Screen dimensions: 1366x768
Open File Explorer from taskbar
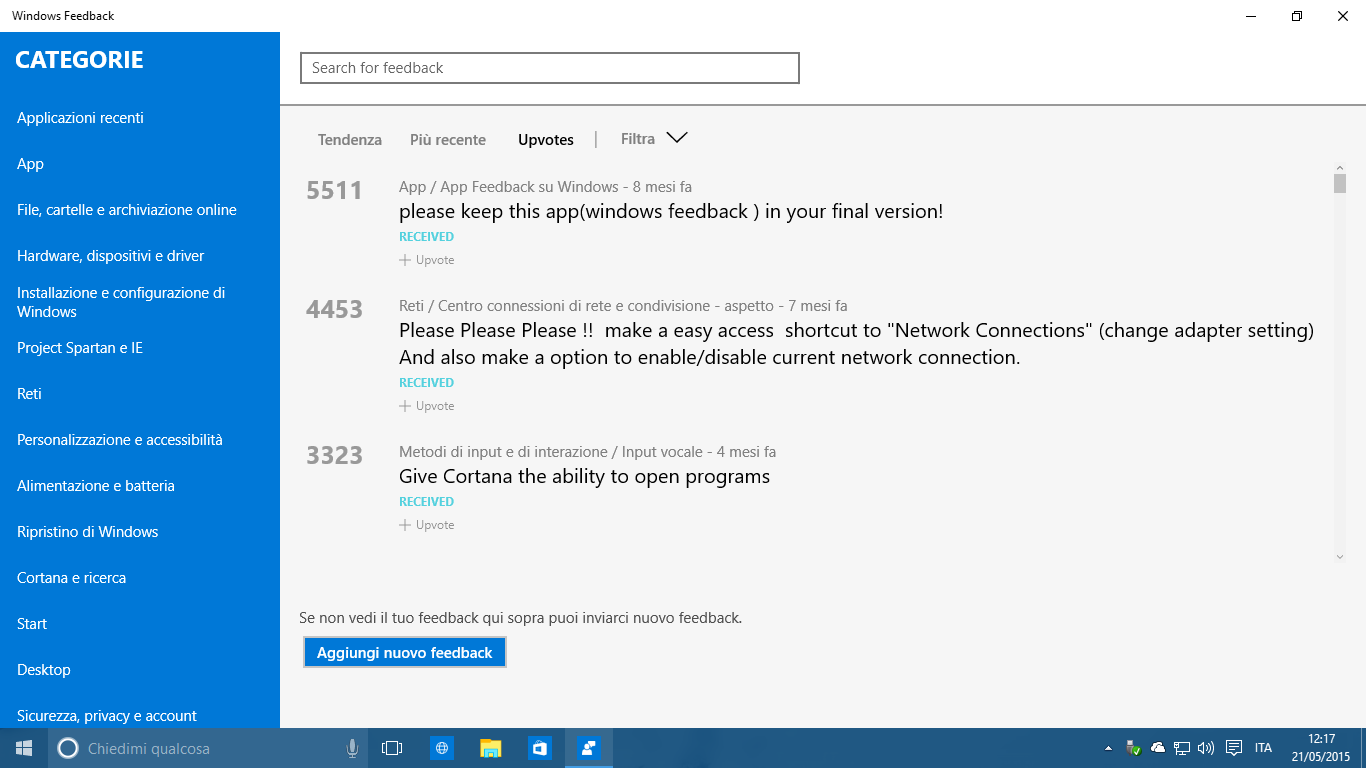490,748
